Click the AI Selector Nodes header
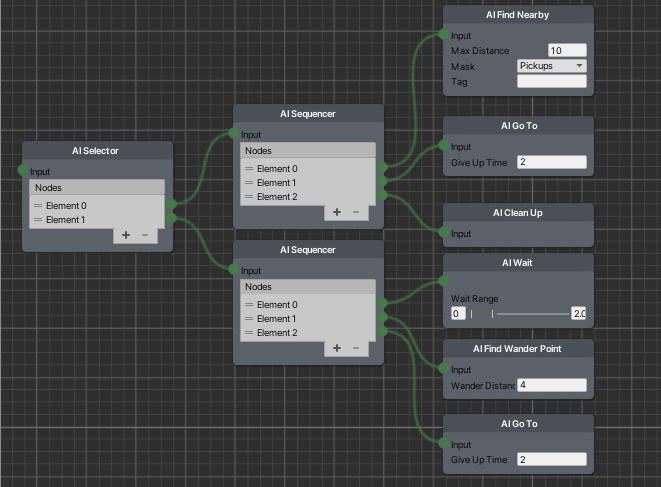 coord(97,187)
